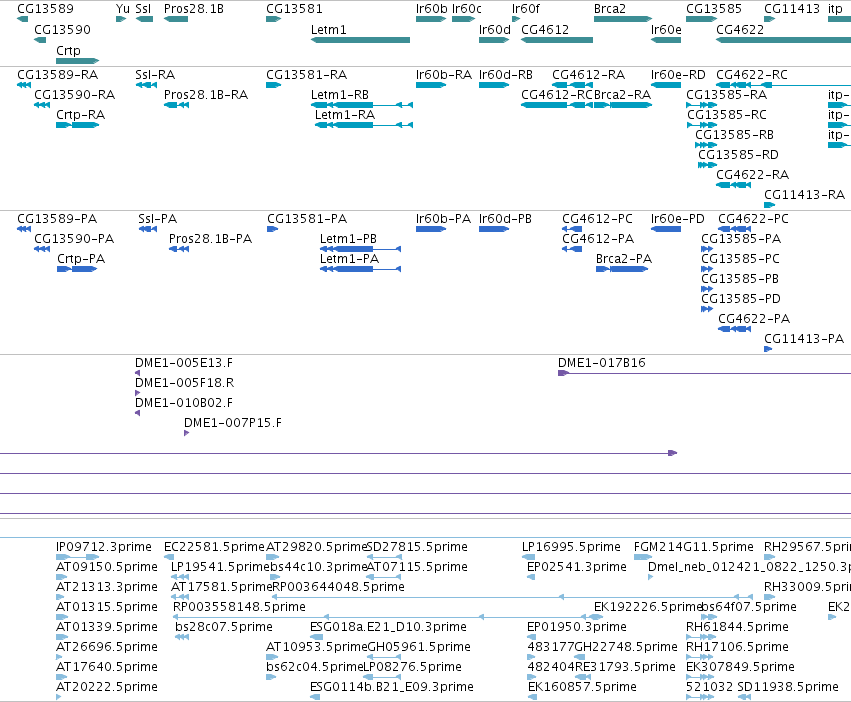851x702 pixels.
Task: Select transcript Letm1-RB
Action: (340, 95)
